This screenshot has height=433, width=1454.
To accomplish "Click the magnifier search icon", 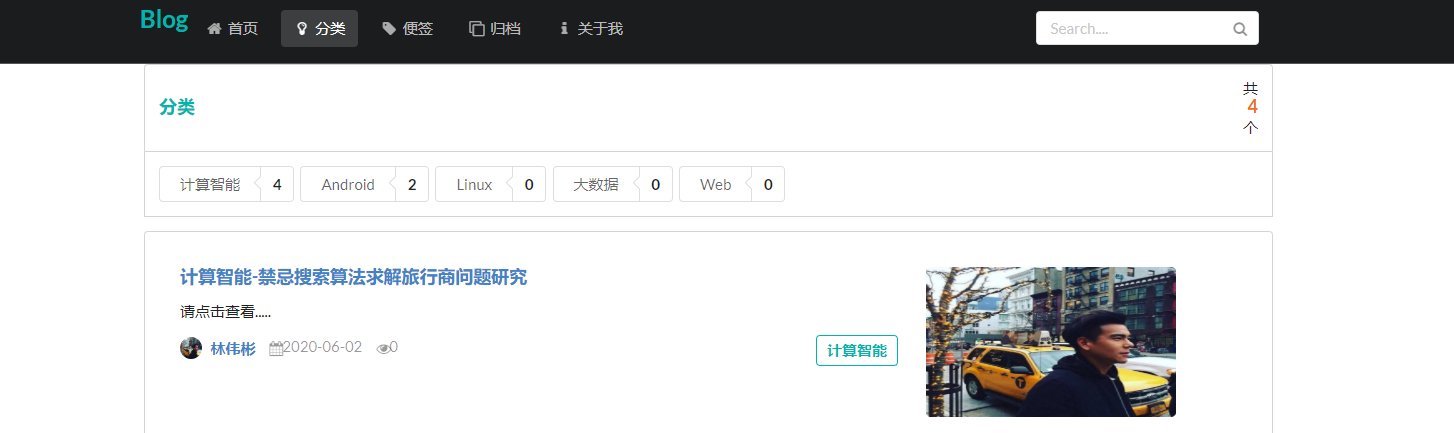I will (x=1240, y=29).
